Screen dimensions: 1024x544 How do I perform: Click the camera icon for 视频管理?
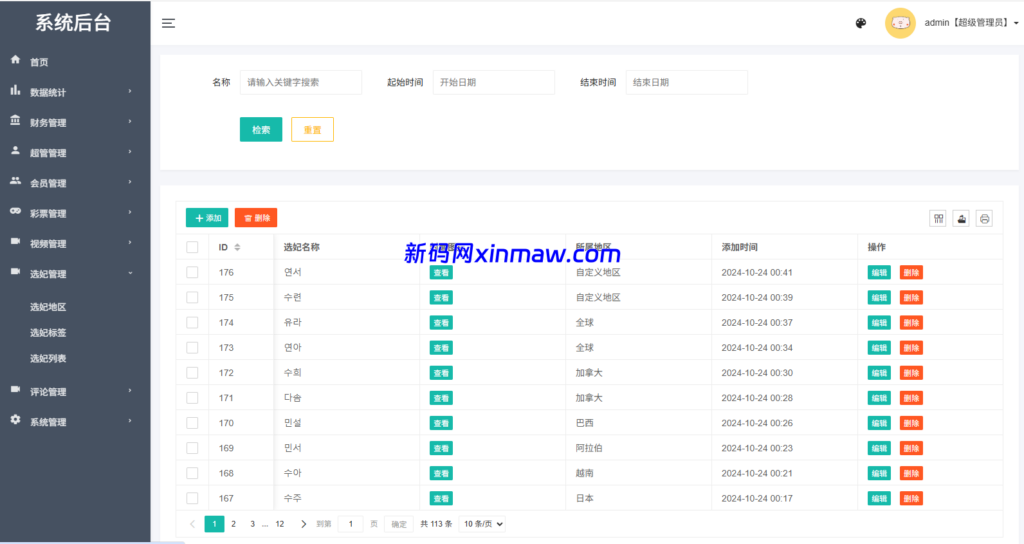(x=15, y=241)
